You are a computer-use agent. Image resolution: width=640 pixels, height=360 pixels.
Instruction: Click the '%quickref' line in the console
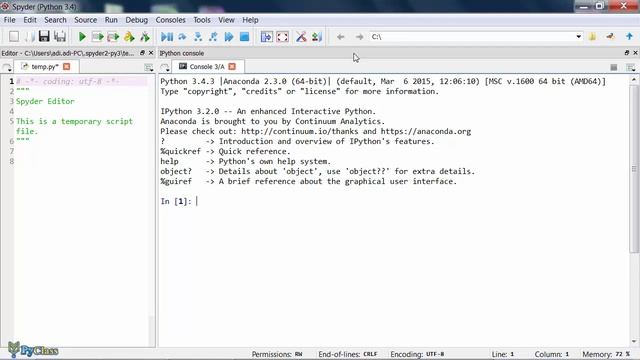tap(225, 151)
